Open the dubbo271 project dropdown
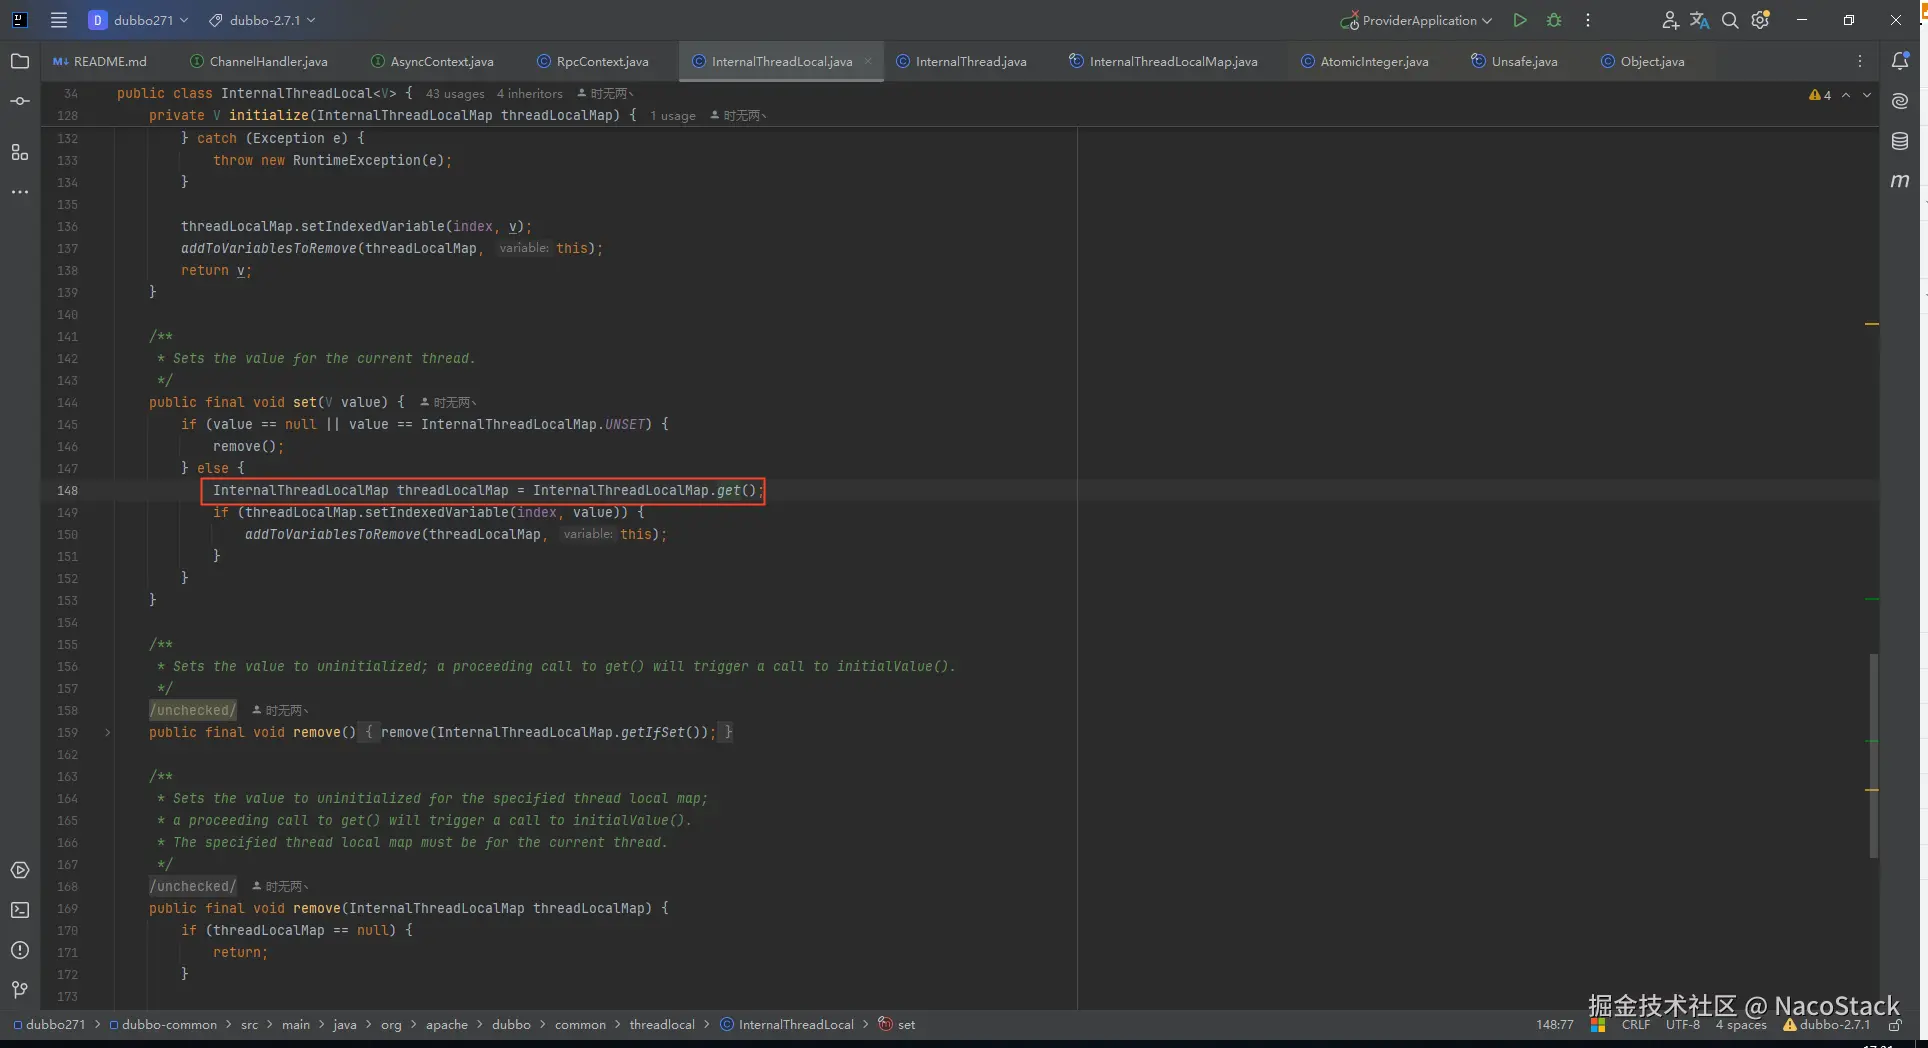Screen dimensions: 1928x1048 tap(139, 20)
